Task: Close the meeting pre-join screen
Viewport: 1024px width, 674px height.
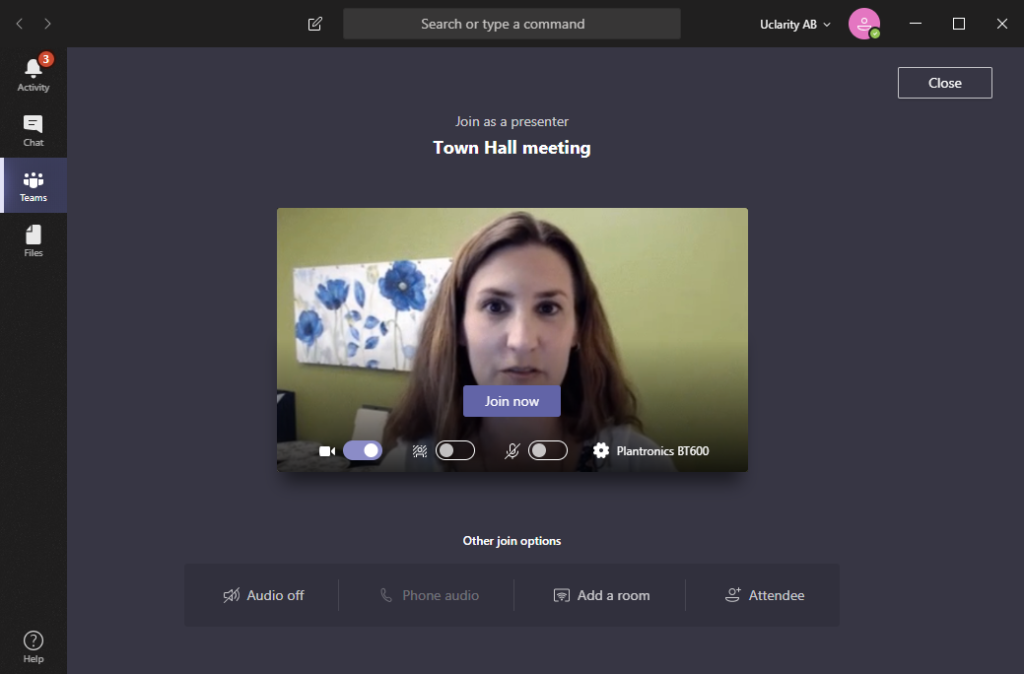Action: tap(945, 83)
